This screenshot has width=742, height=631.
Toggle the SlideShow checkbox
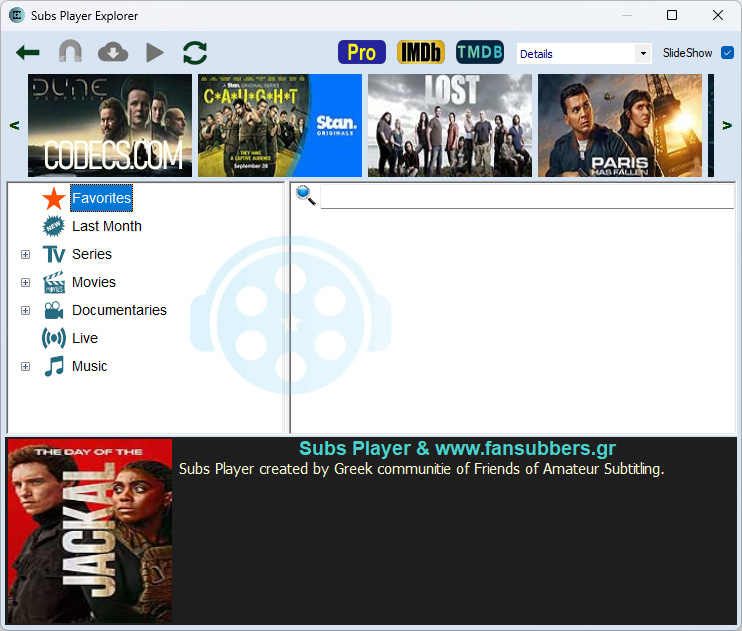[x=727, y=53]
